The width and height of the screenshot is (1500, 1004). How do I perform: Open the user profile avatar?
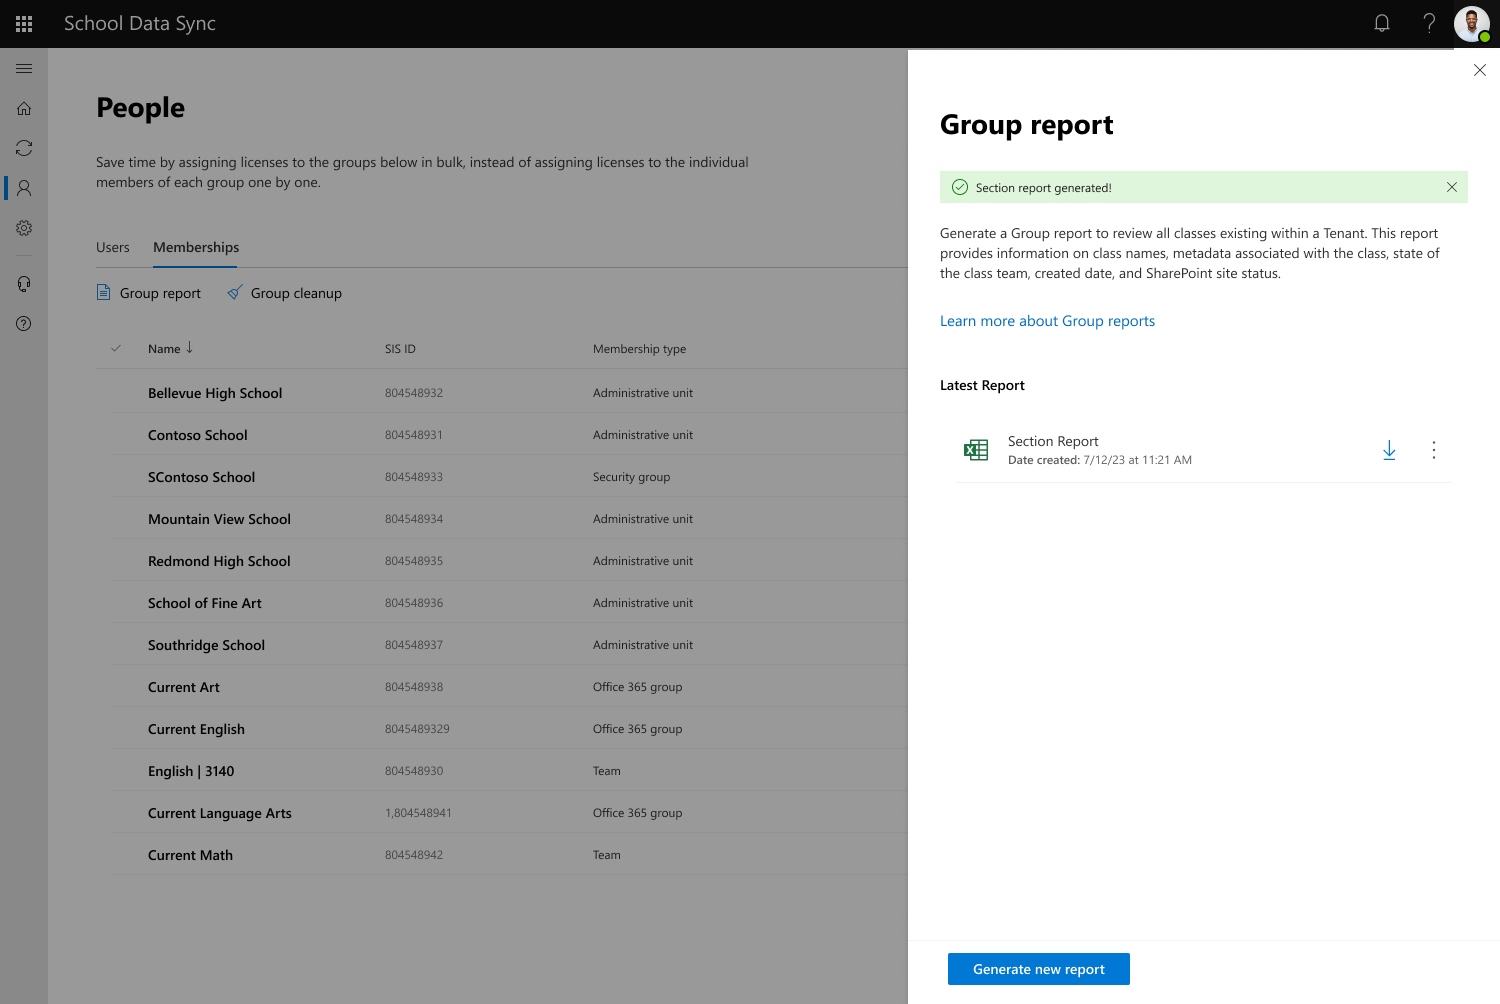point(1471,23)
